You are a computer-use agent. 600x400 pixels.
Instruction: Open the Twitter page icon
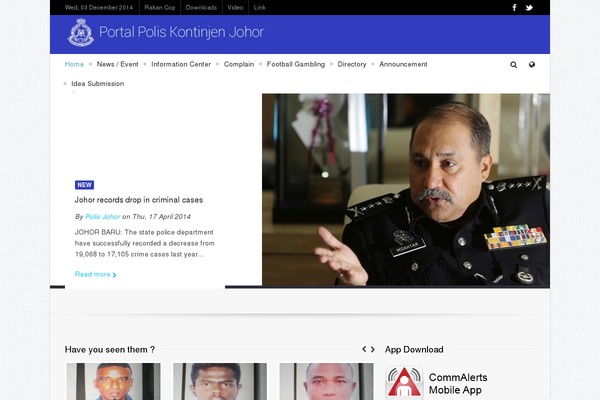[x=529, y=7]
